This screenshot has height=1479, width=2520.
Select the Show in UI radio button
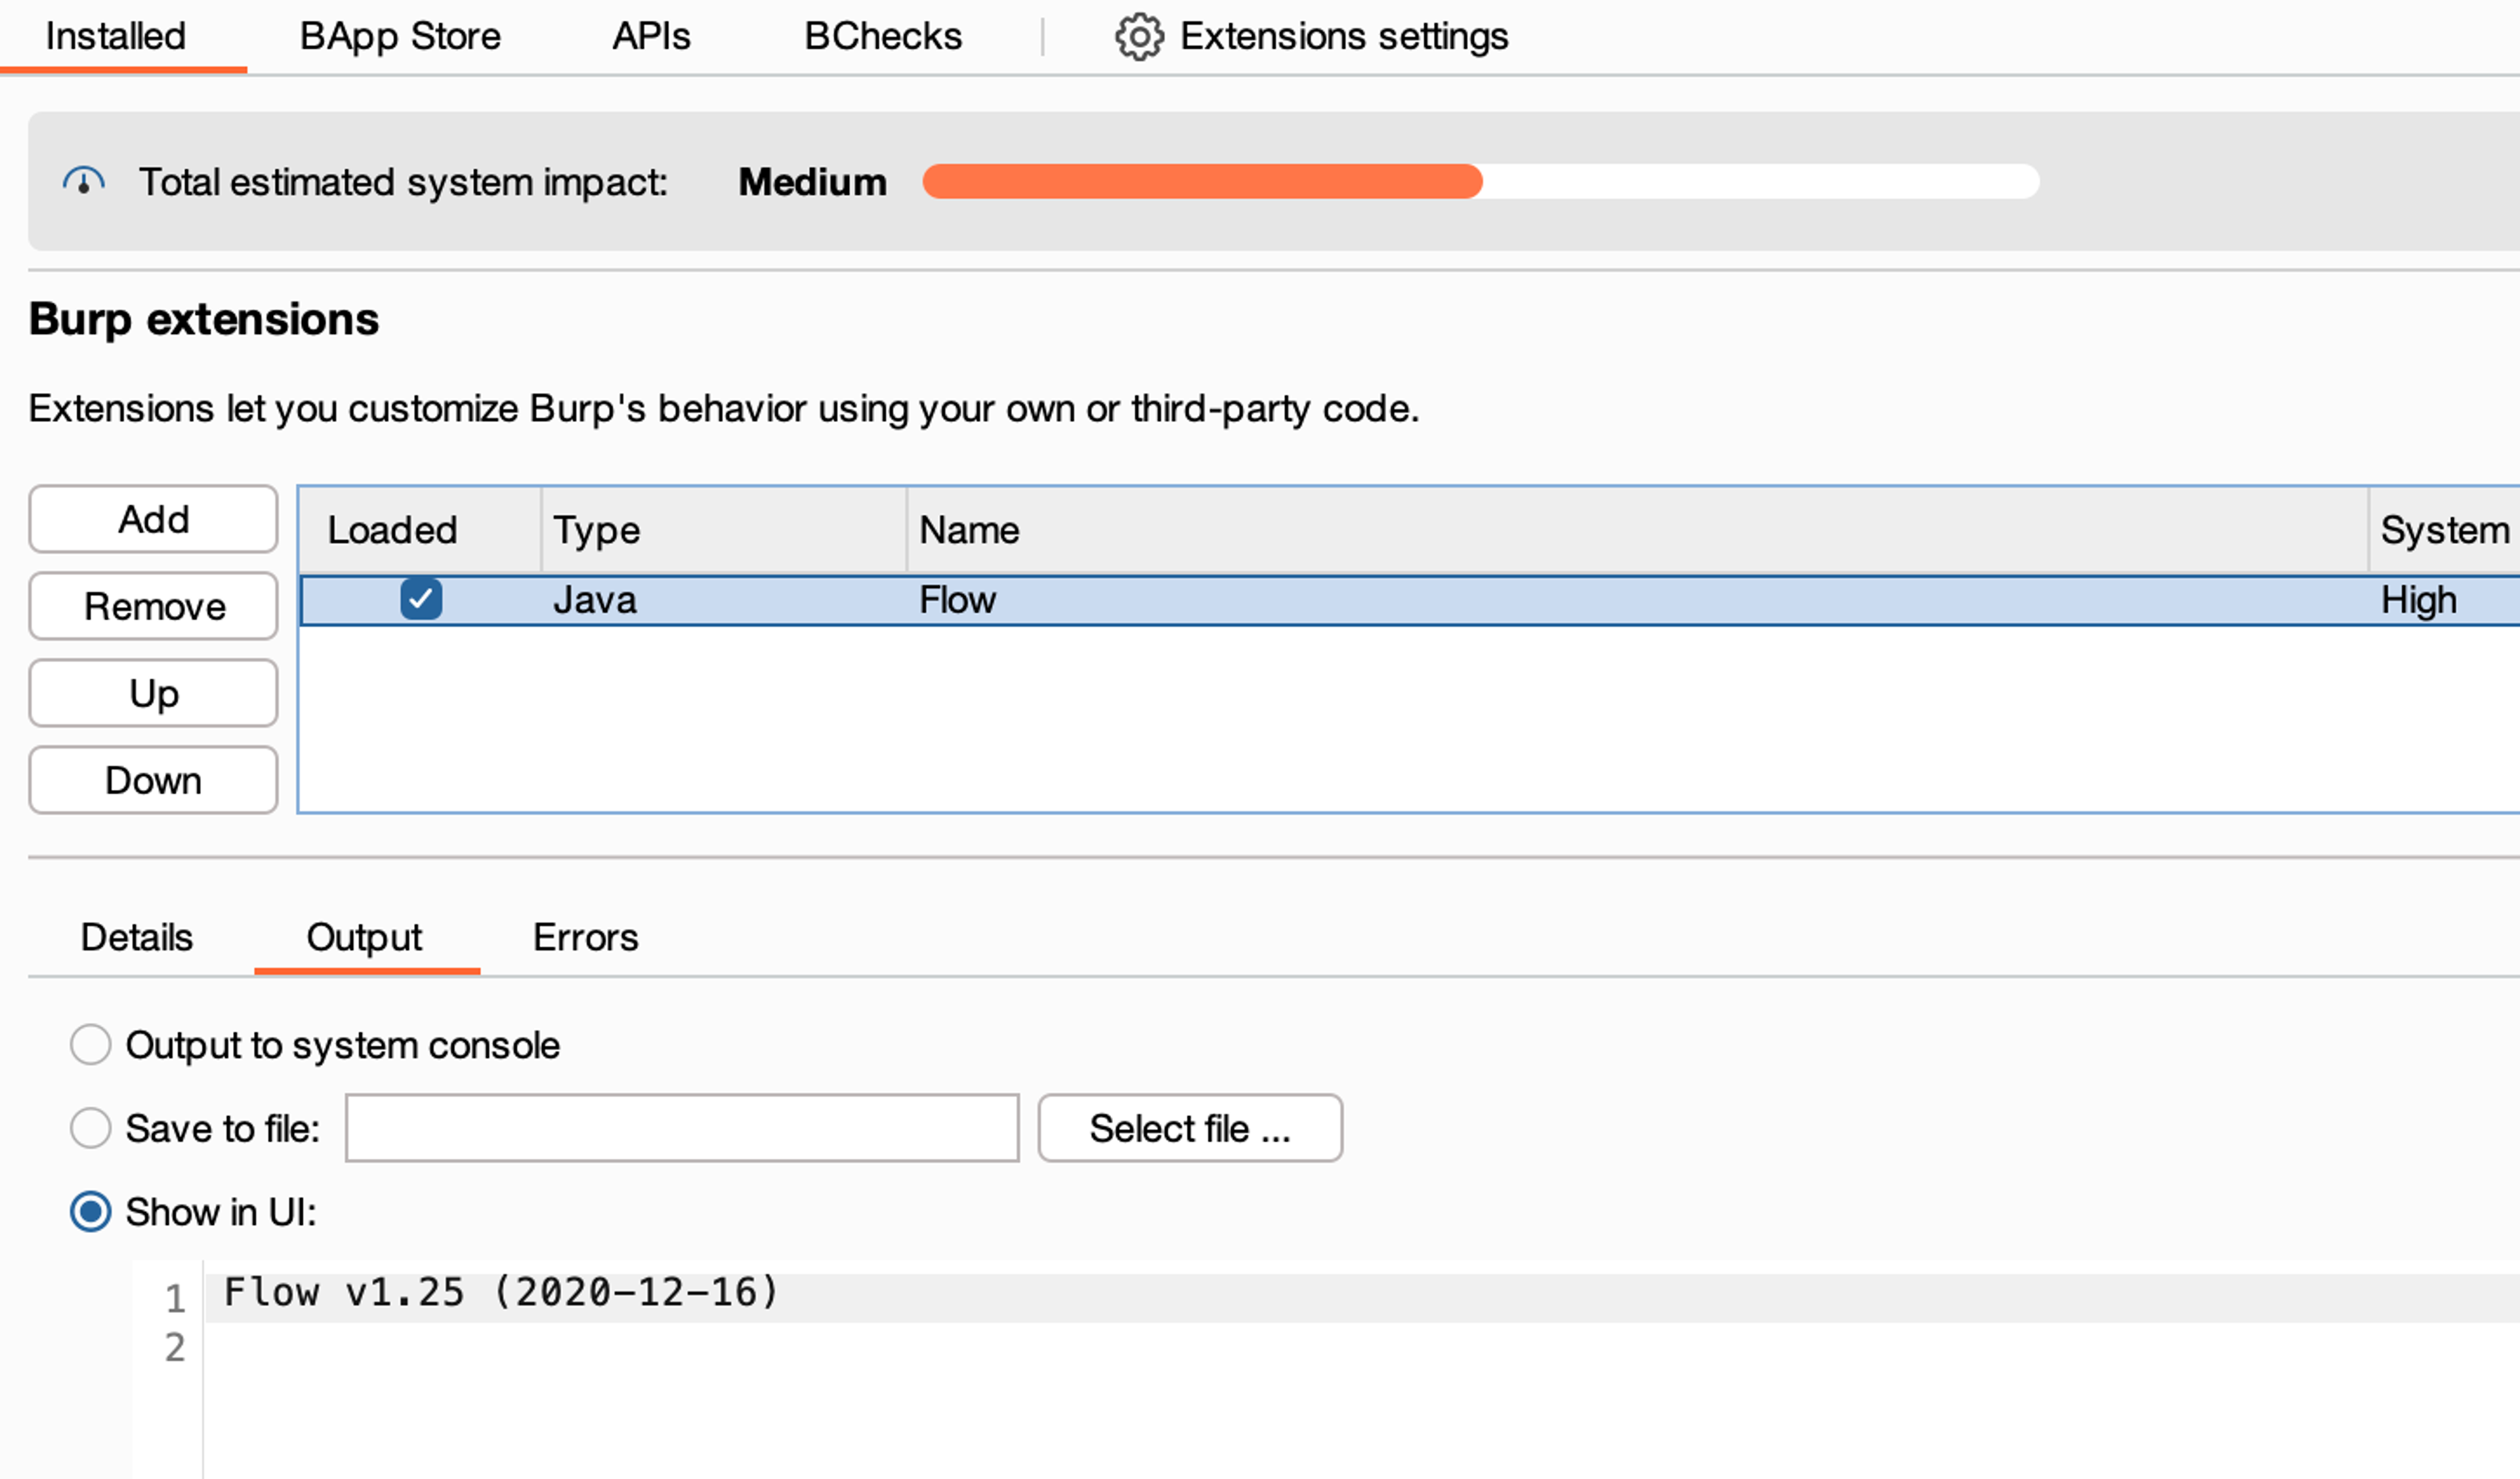(x=91, y=1212)
